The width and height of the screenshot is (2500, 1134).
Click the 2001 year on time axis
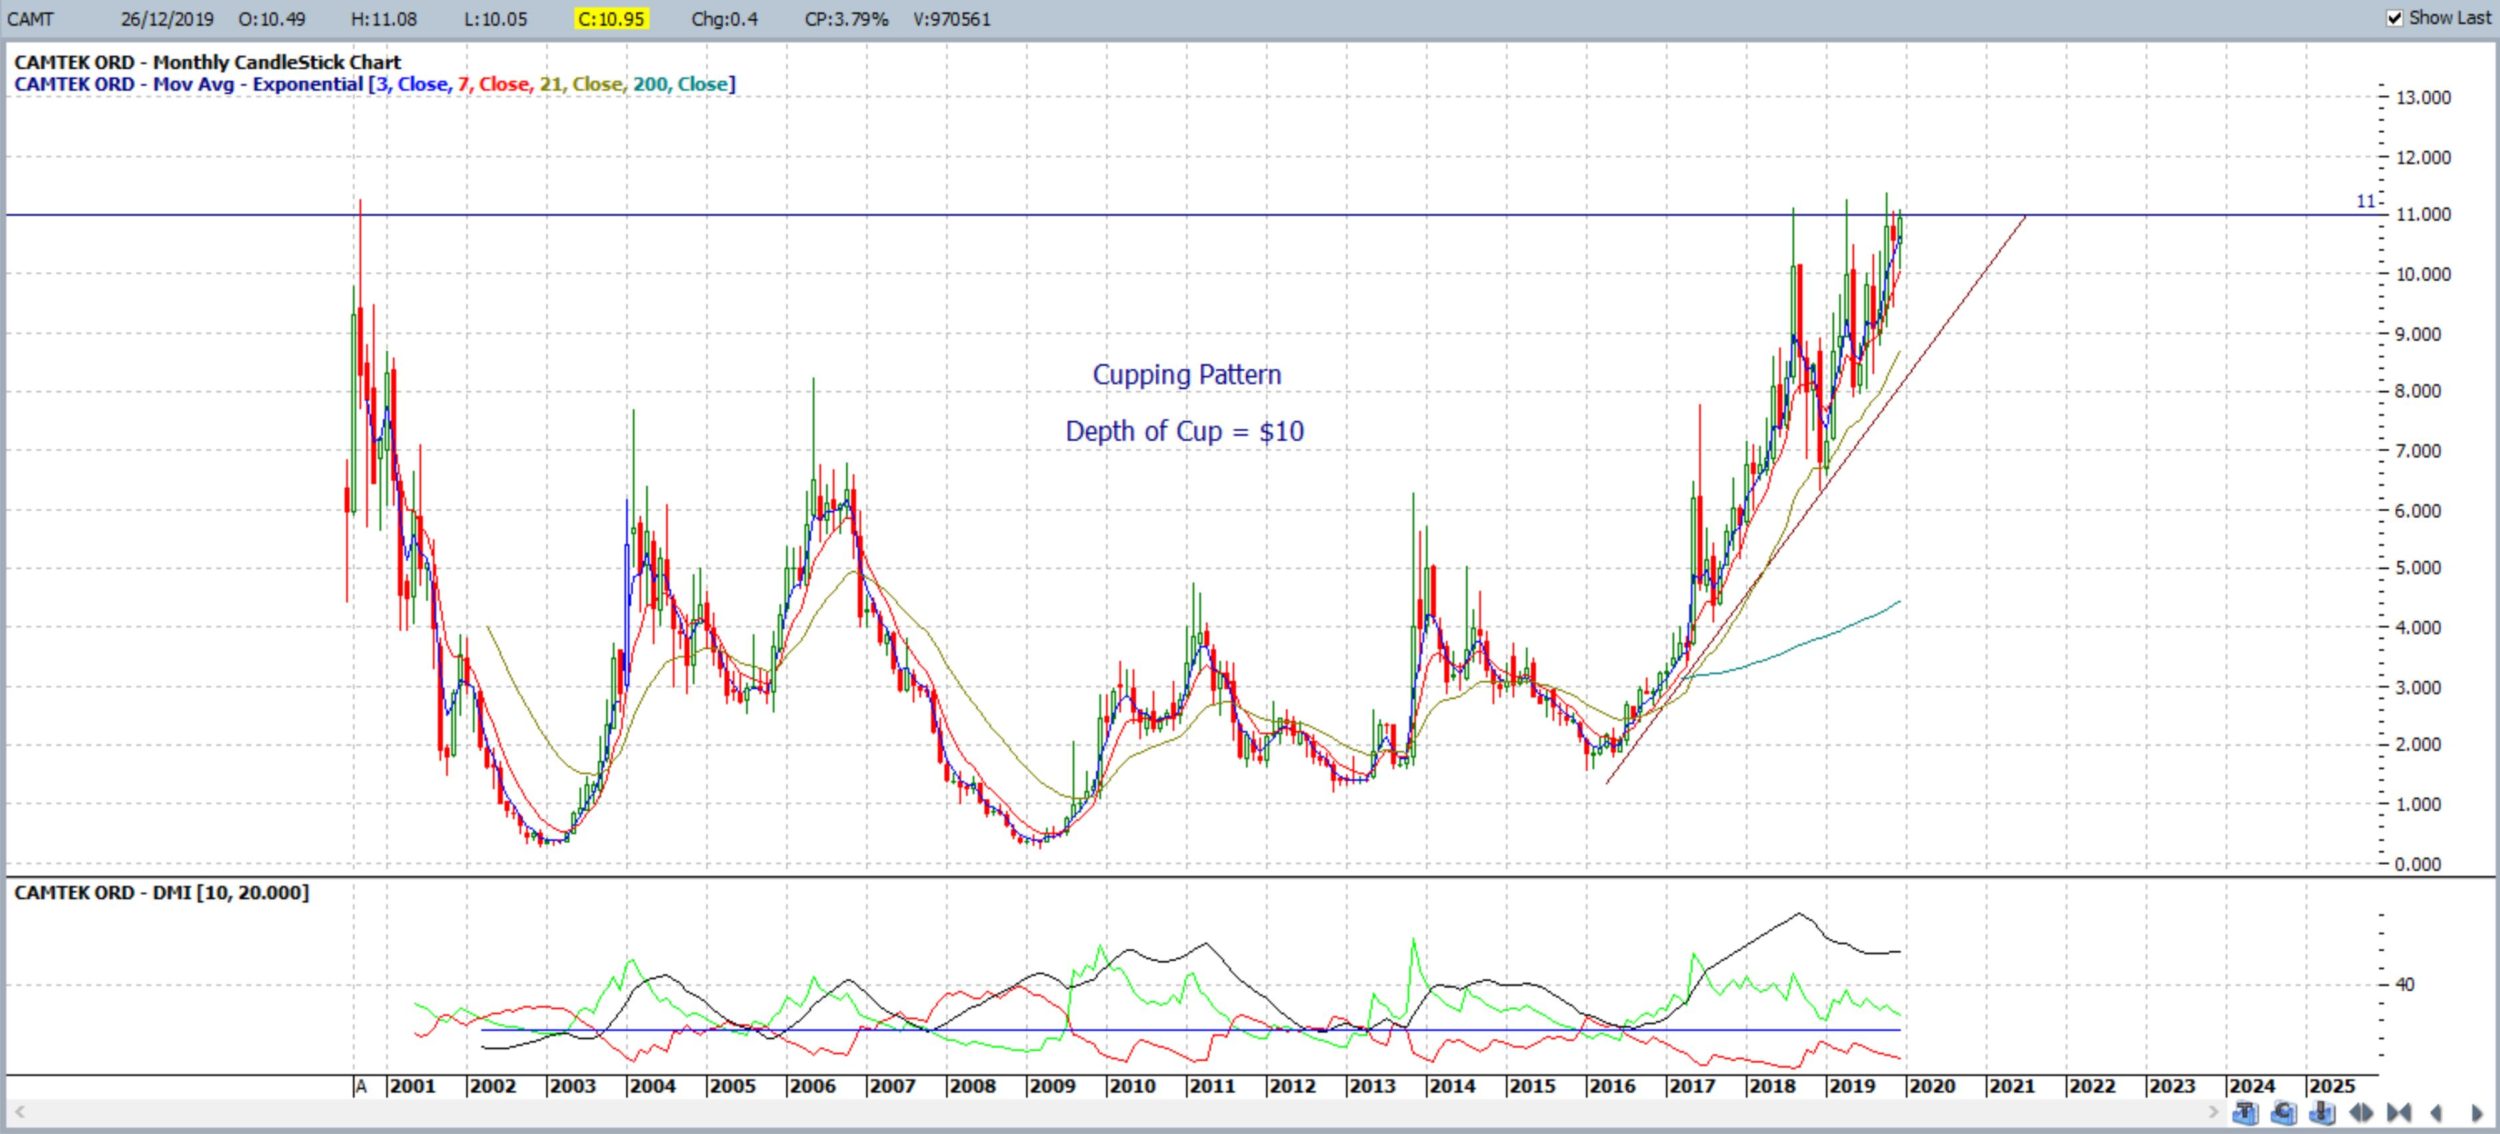[x=412, y=1086]
